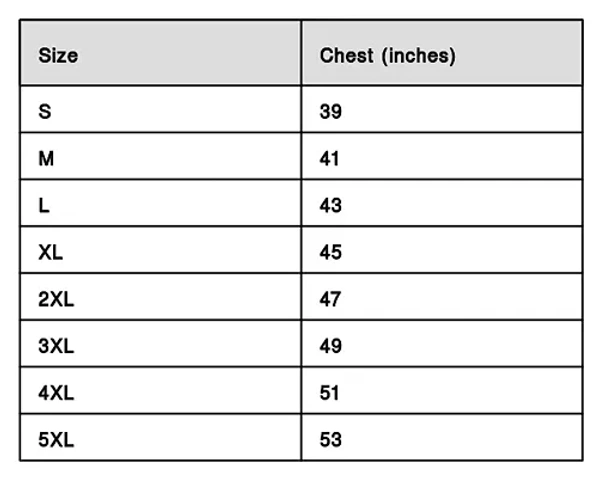This screenshot has height=478, width=600.
Task: Highlight the chest value 53
Action: (x=331, y=439)
